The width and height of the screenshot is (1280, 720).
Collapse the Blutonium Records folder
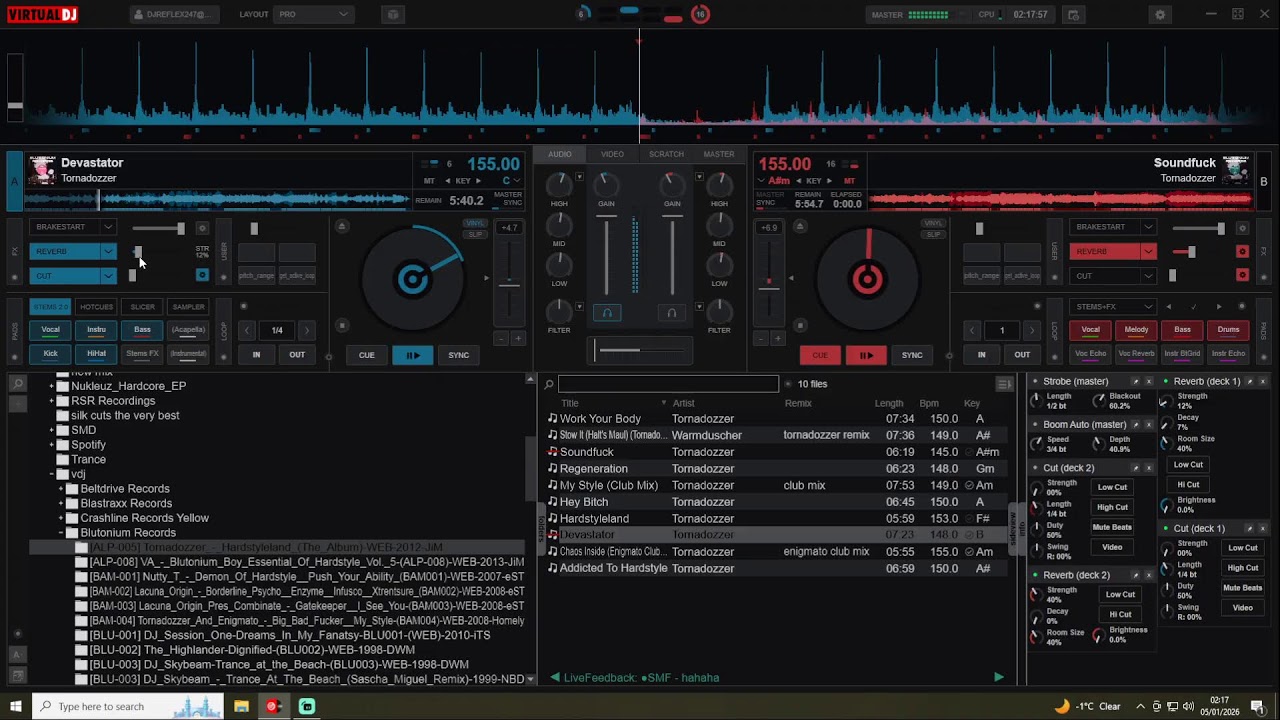click(x=61, y=533)
